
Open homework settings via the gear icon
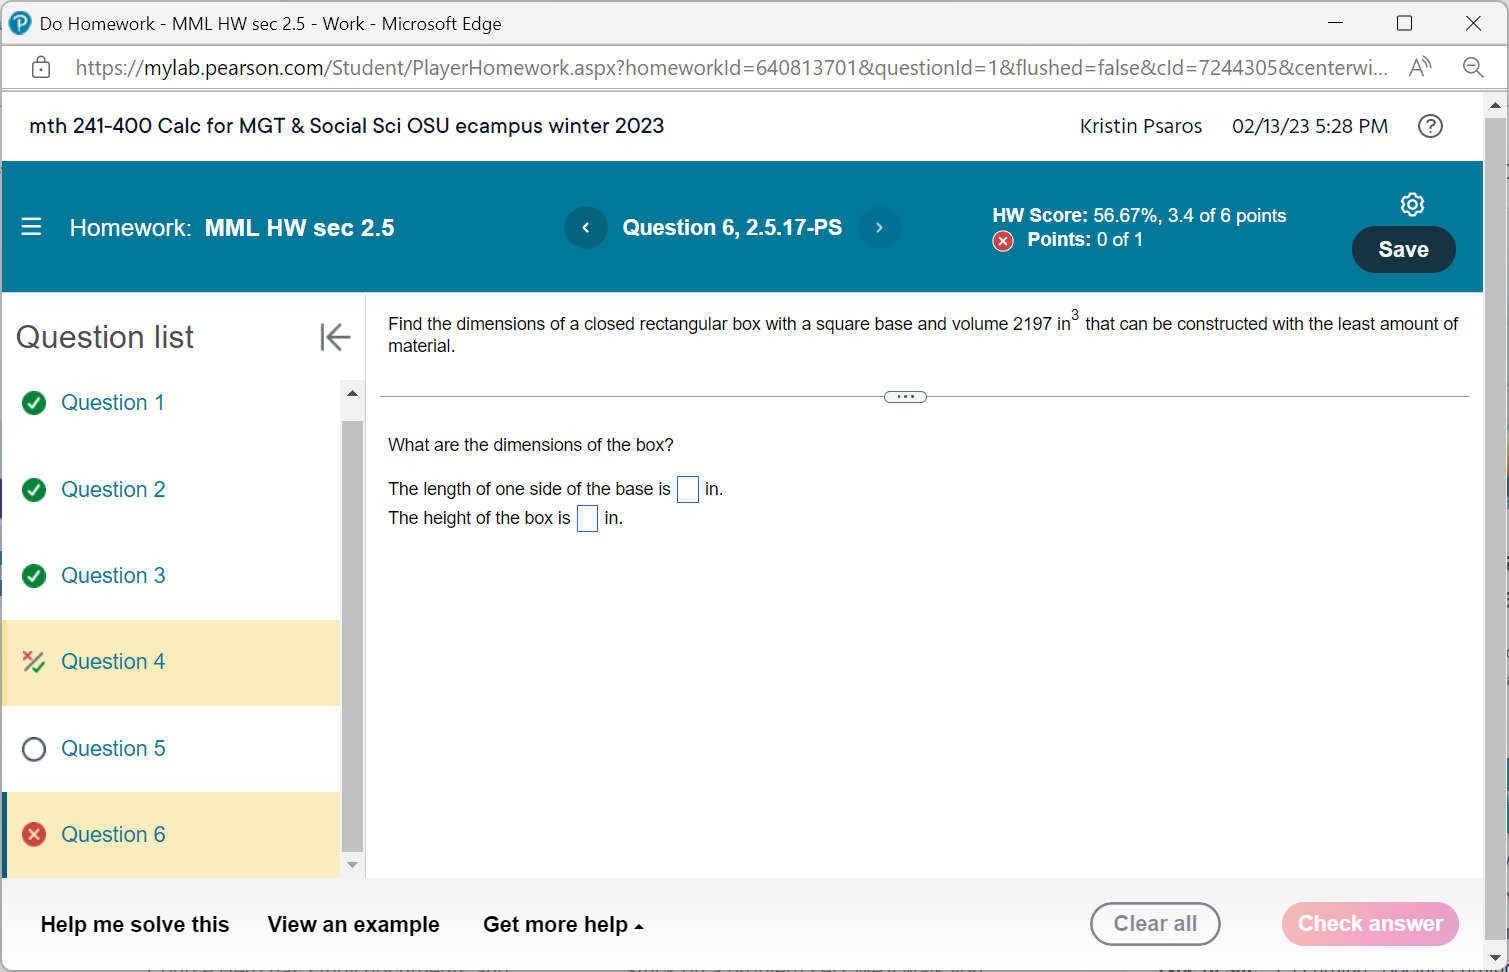pos(1412,204)
